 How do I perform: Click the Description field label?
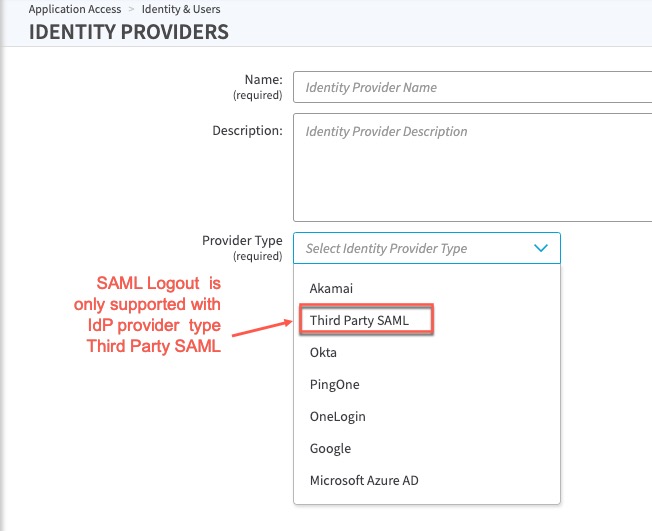pos(247,131)
